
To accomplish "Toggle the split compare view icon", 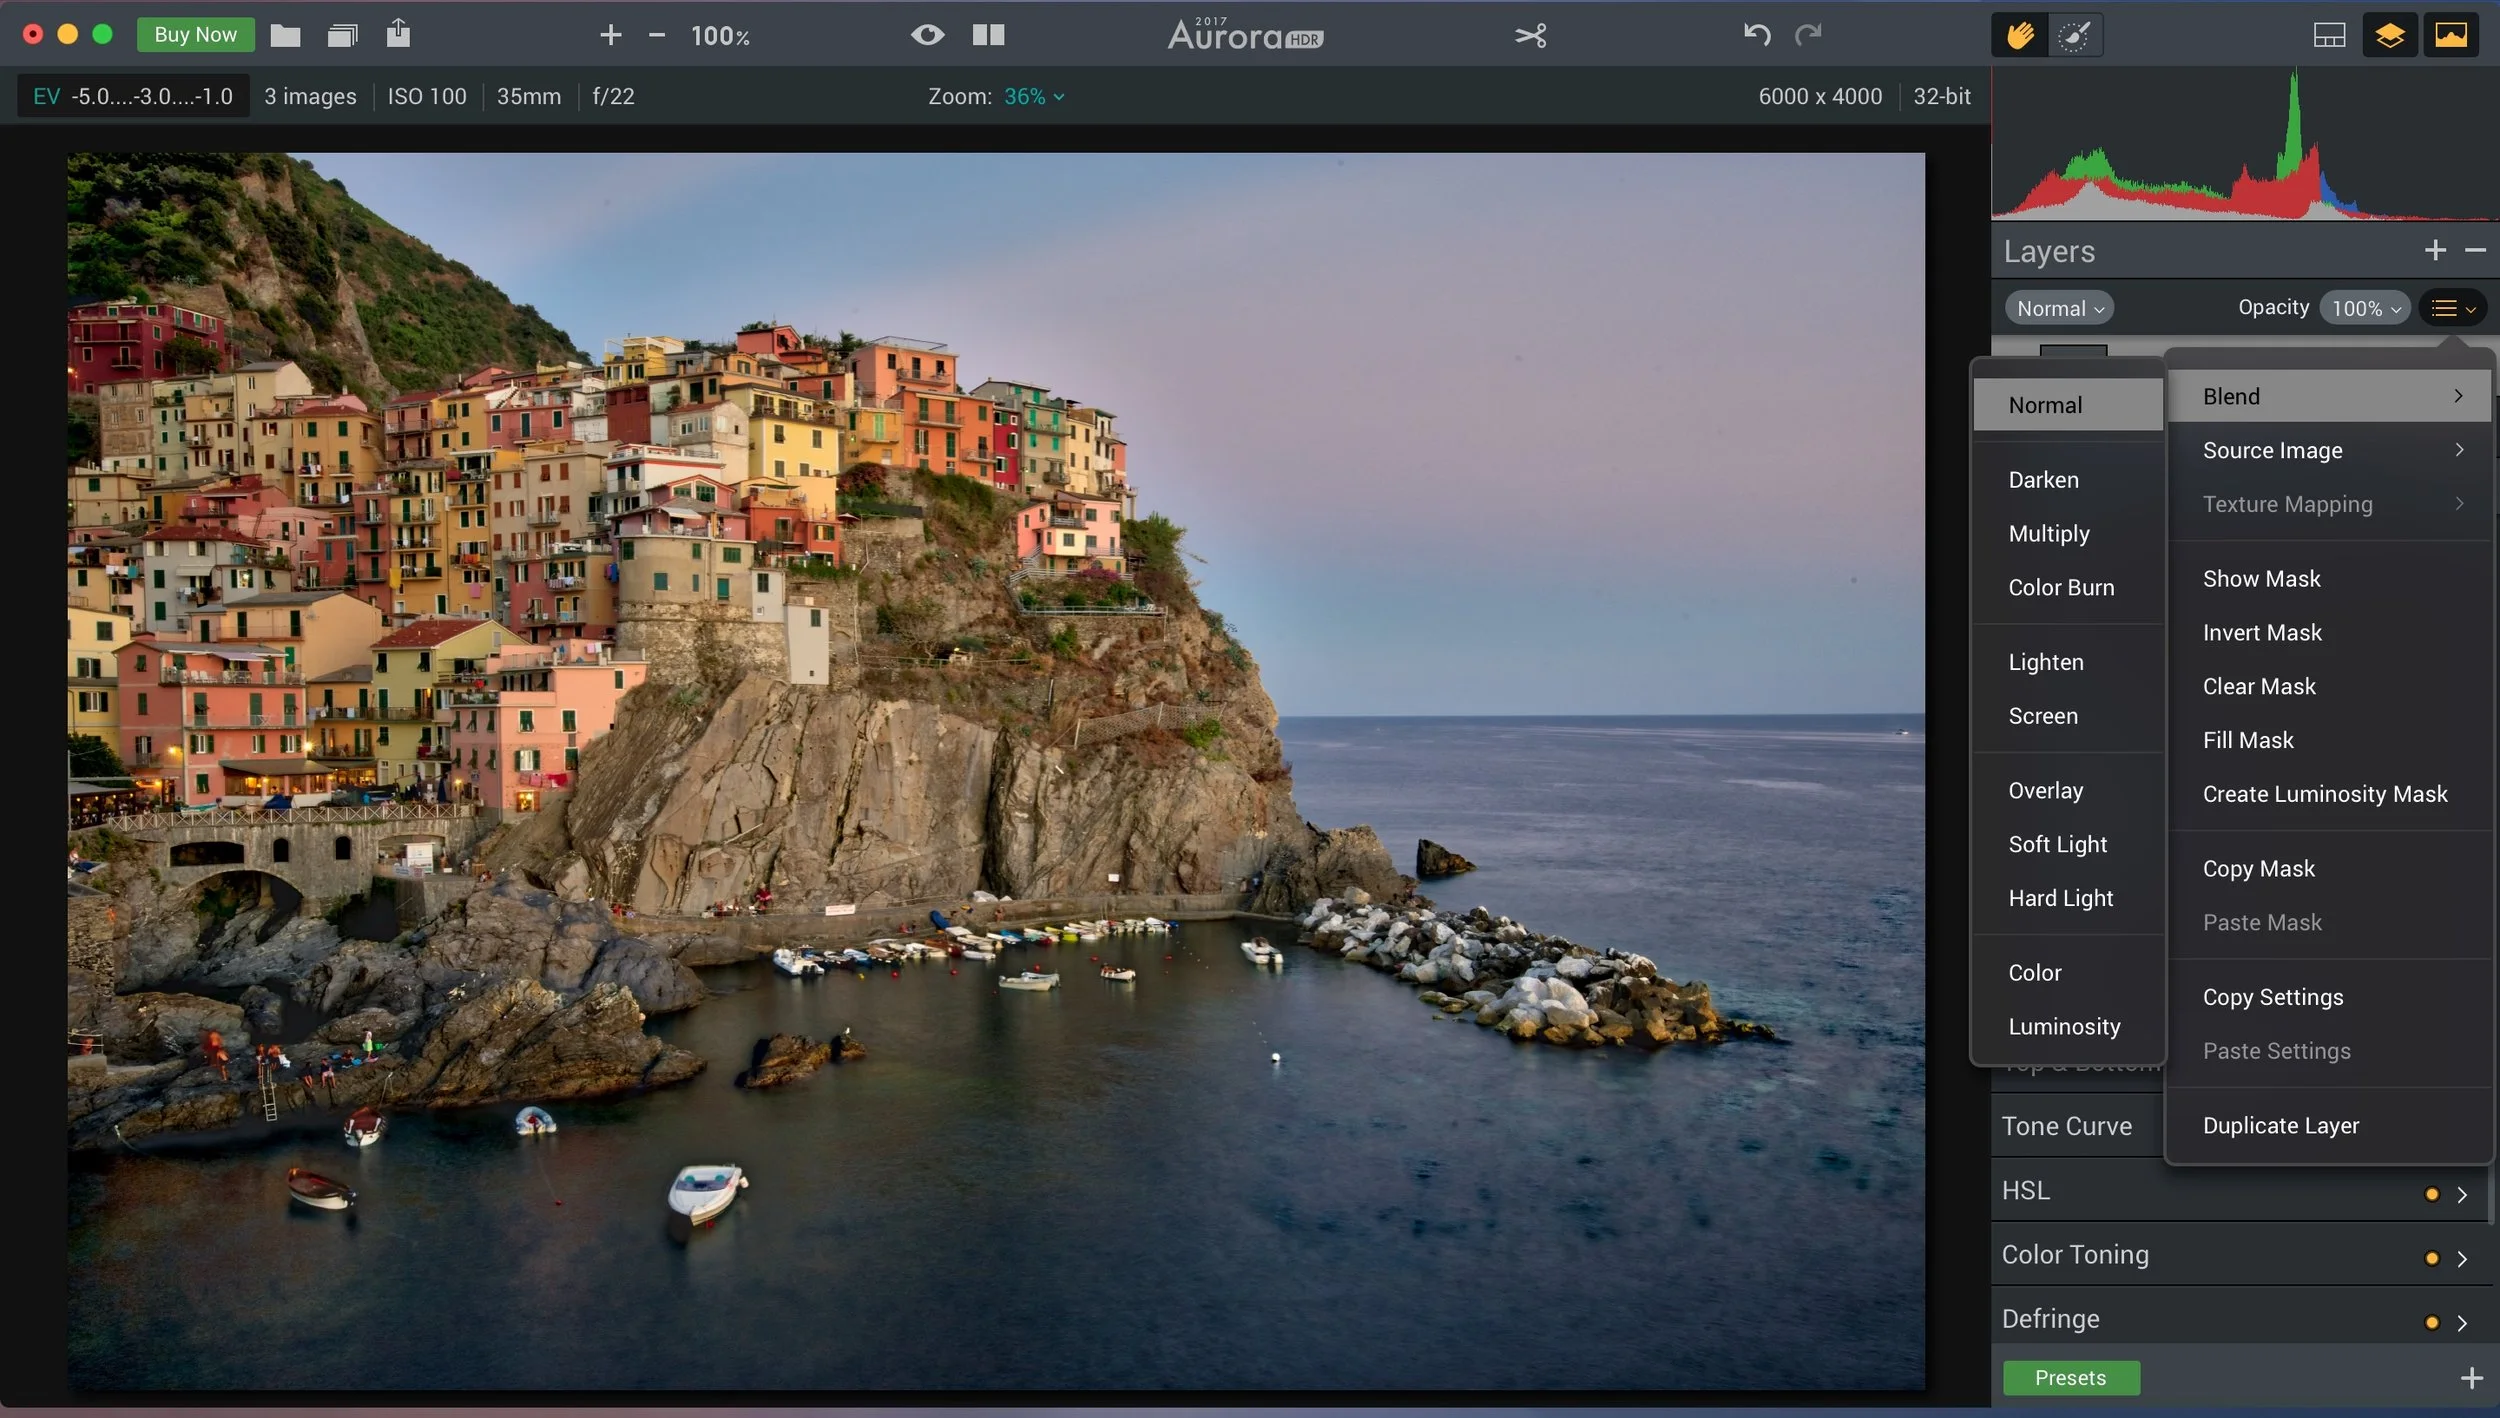I will (988, 35).
